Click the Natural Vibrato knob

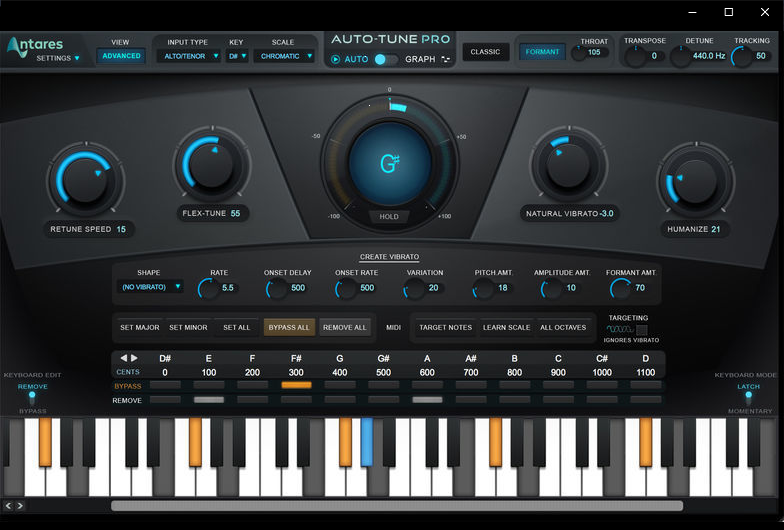568,164
